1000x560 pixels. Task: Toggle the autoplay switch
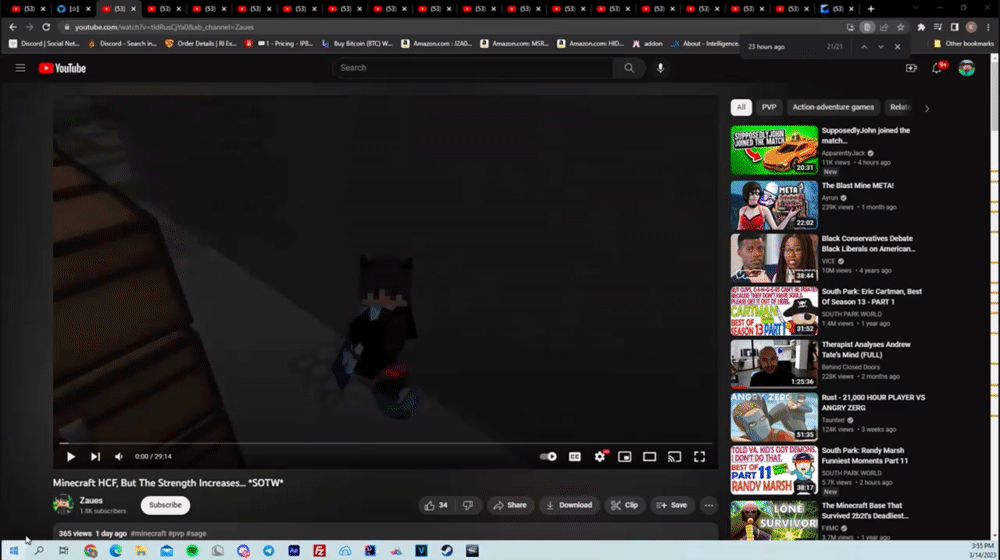click(x=548, y=457)
